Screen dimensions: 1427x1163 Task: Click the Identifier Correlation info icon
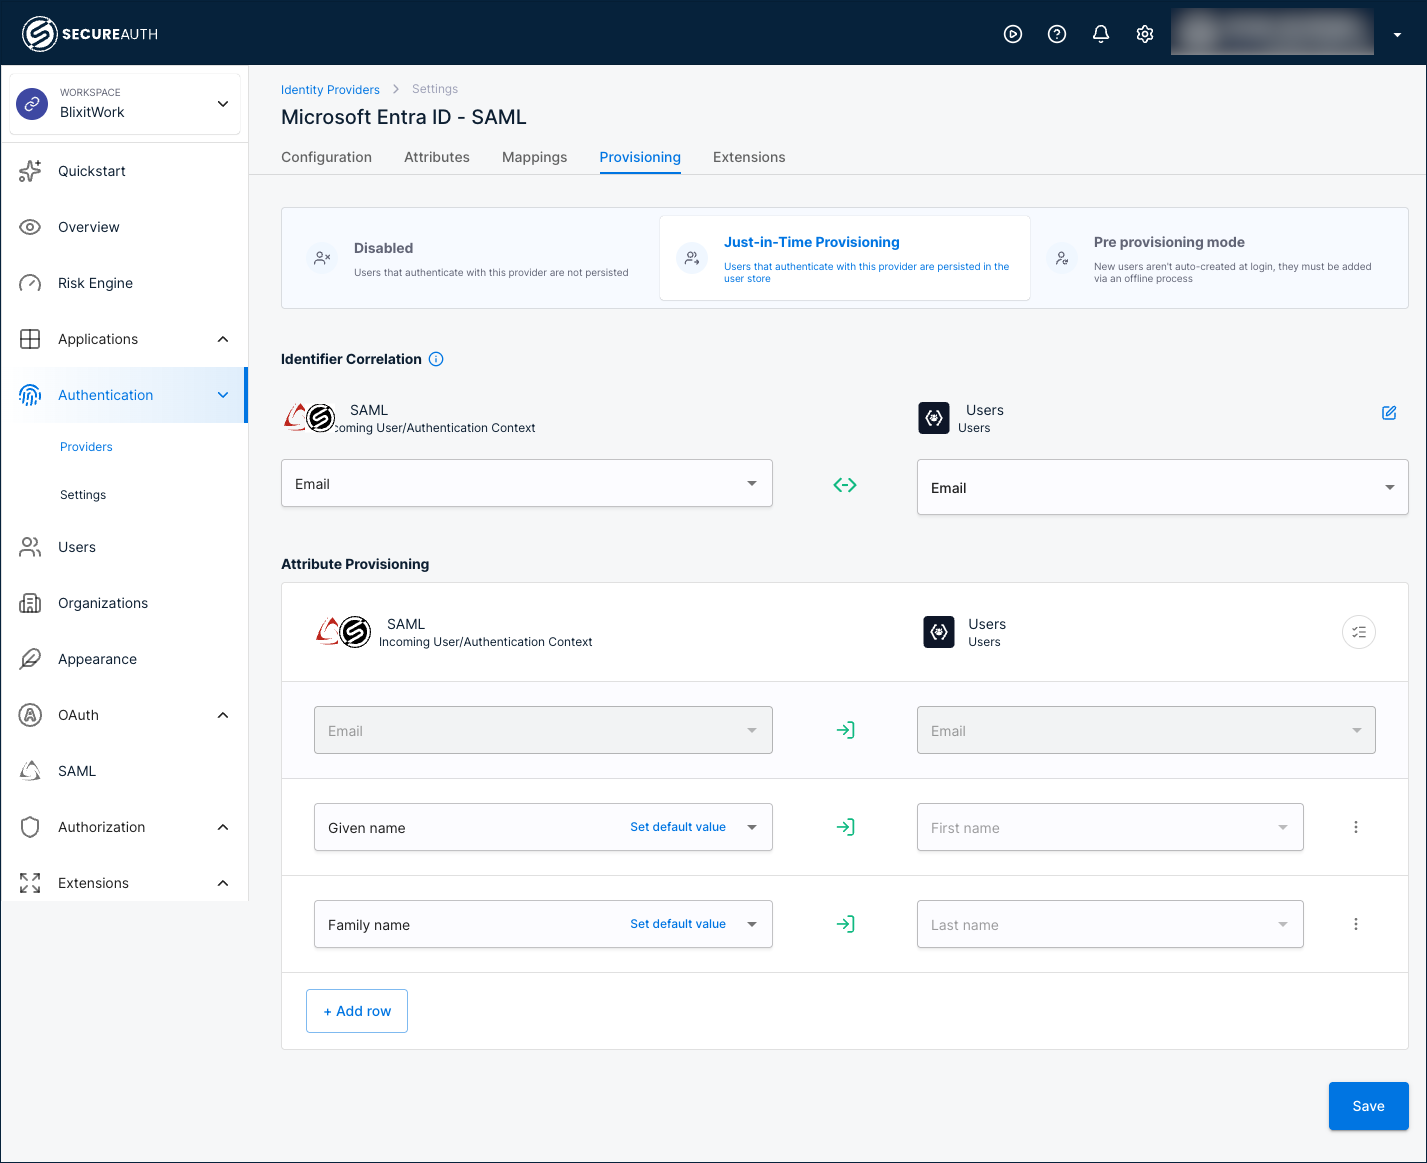436,359
